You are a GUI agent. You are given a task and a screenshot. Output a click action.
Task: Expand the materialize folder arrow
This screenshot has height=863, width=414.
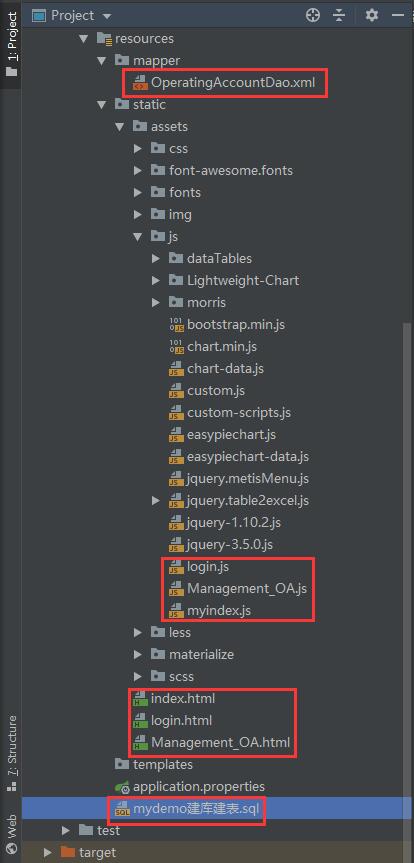point(138,655)
